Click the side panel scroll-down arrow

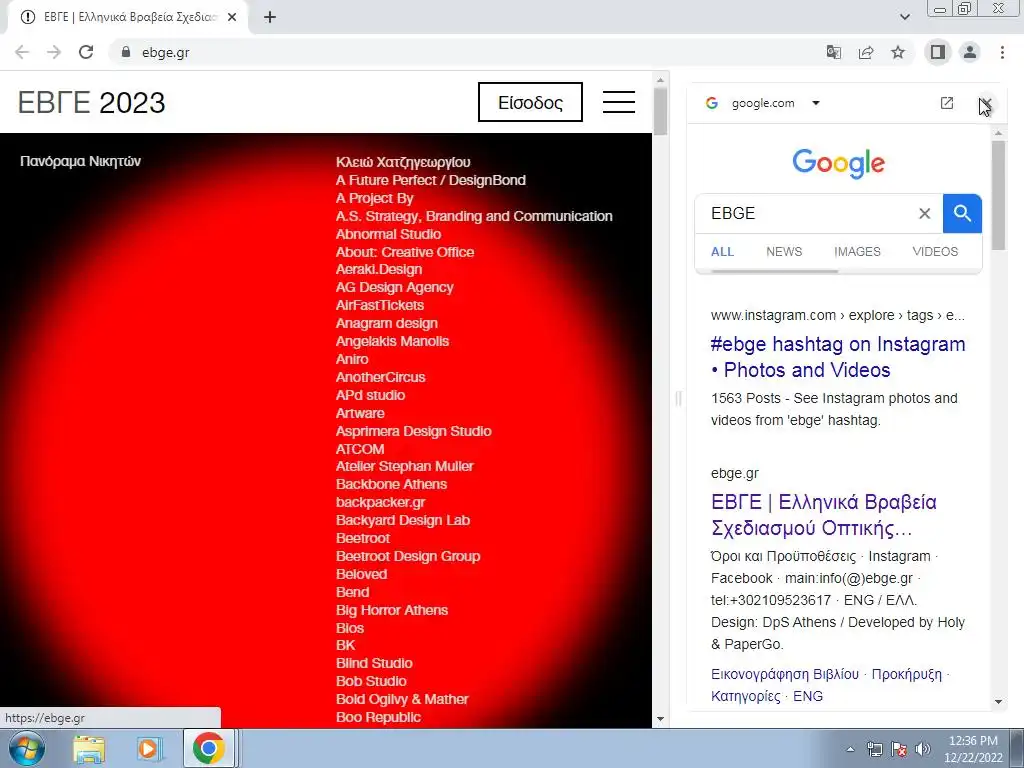click(x=998, y=702)
